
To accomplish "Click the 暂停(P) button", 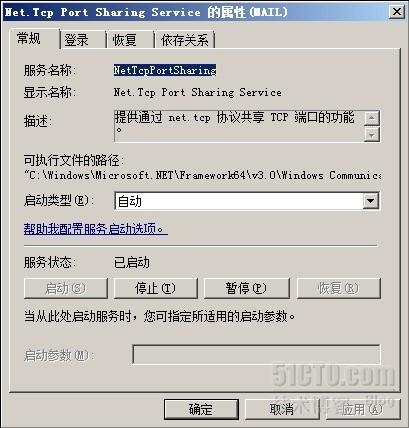I will [246, 288].
